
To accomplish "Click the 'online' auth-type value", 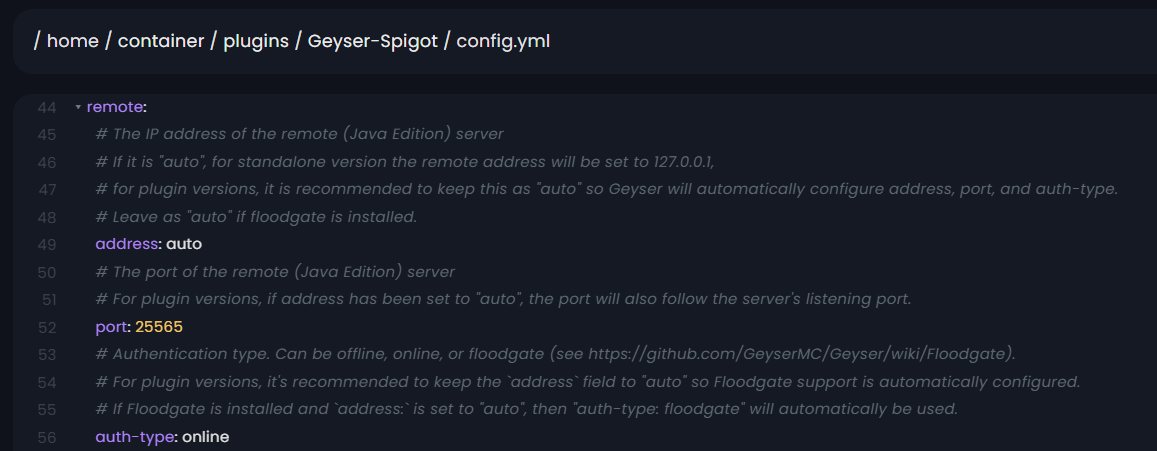I will (205, 437).
